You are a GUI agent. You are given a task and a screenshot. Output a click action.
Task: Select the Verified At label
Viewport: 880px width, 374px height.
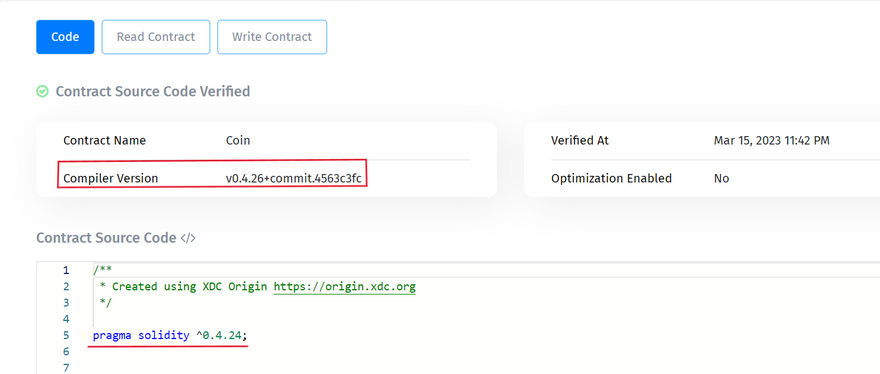pyautogui.click(x=580, y=140)
